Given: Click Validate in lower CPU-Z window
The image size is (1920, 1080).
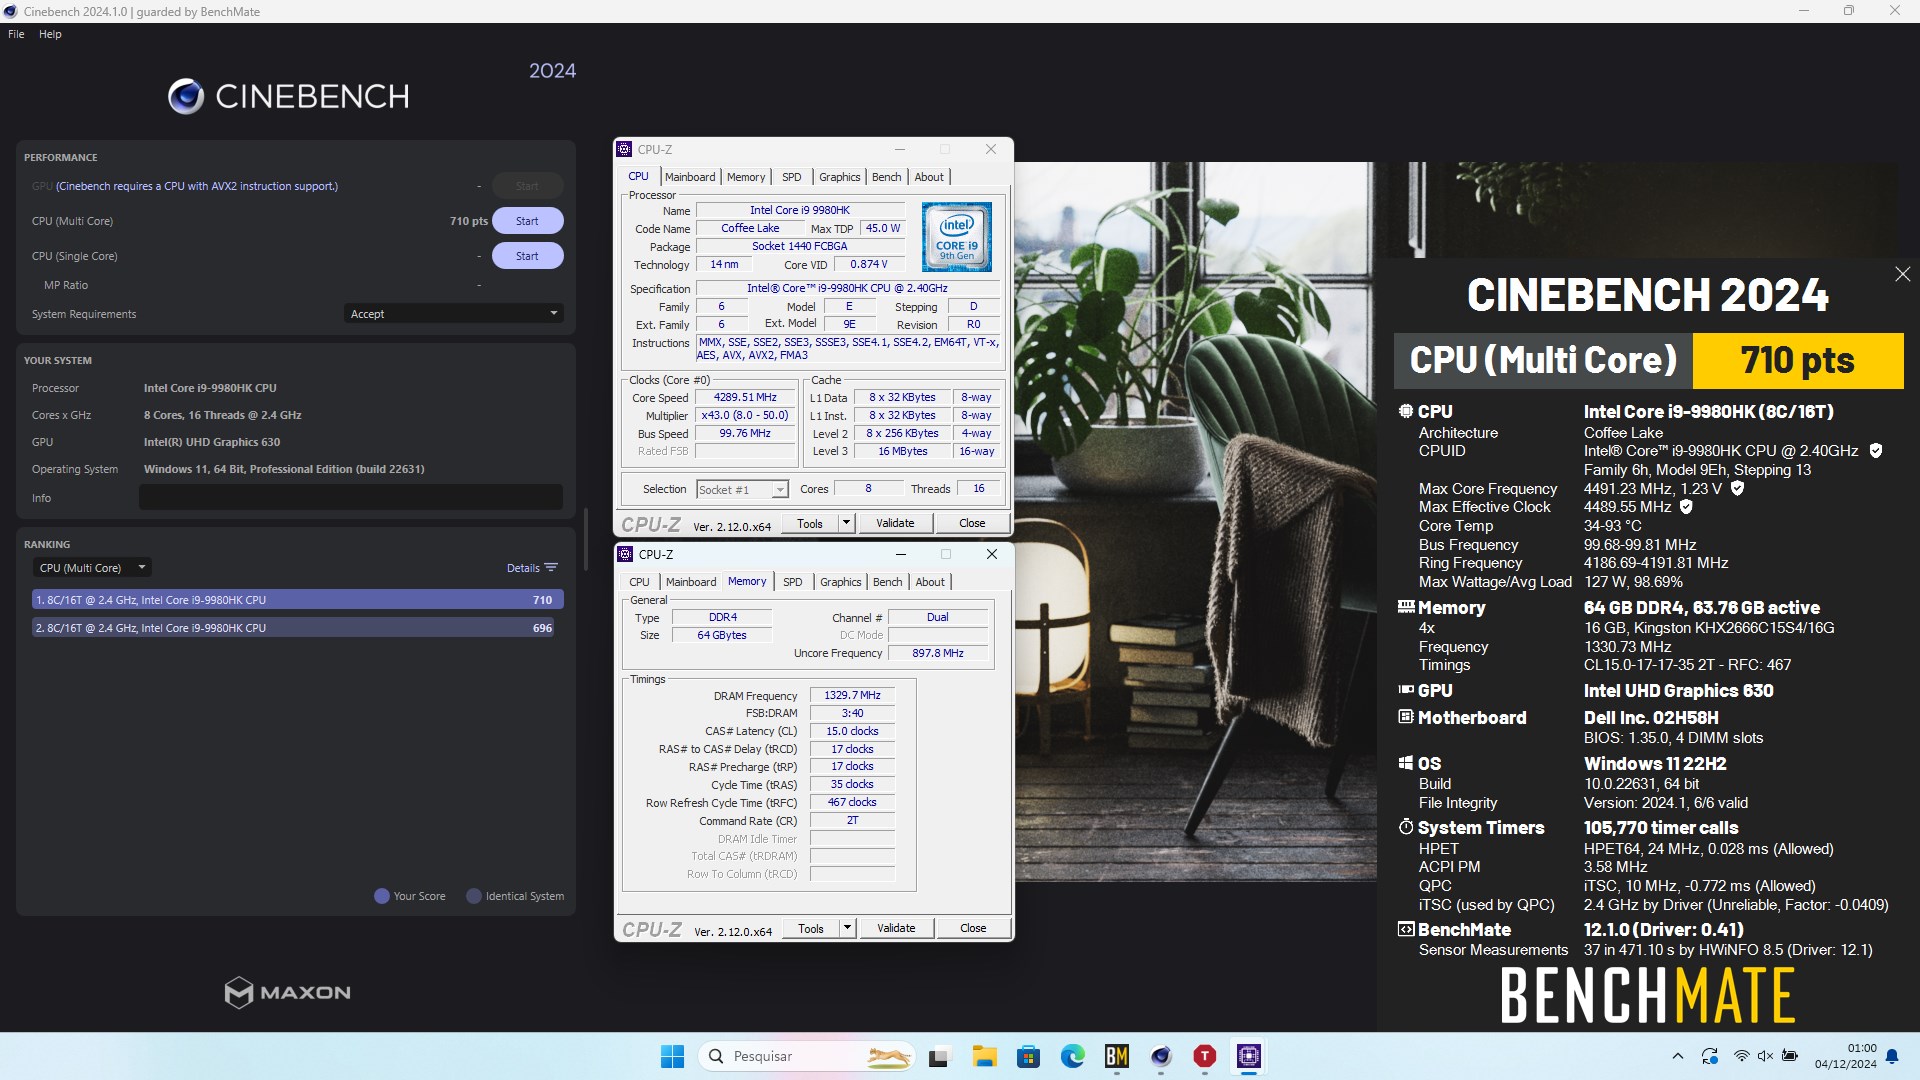Looking at the screenshot, I should (896, 928).
